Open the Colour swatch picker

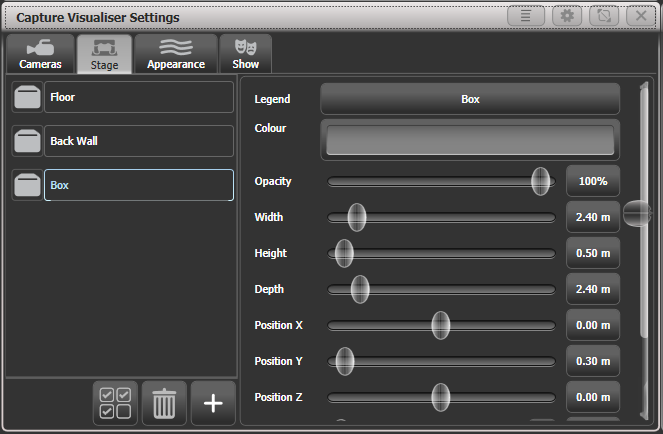[470, 140]
